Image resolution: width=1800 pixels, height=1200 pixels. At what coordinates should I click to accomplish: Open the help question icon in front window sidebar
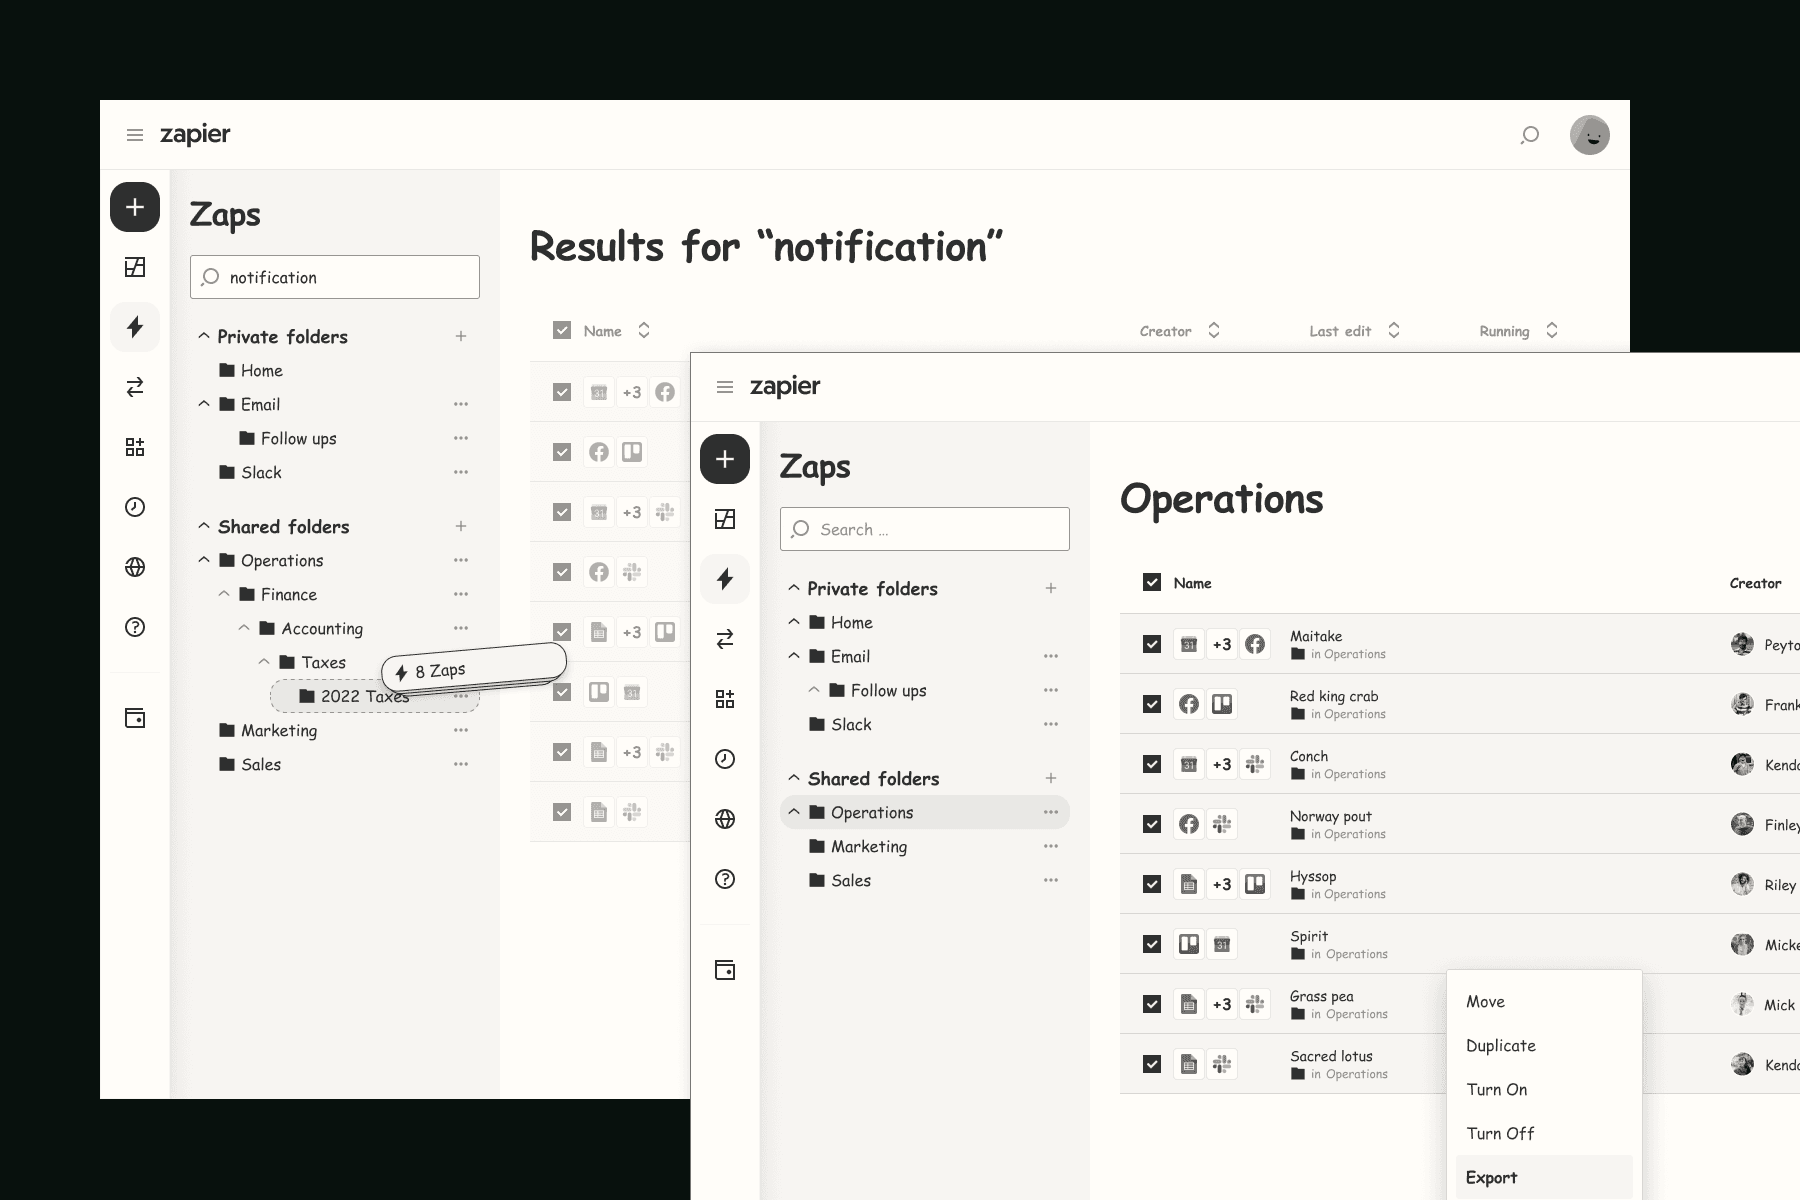[x=725, y=879]
